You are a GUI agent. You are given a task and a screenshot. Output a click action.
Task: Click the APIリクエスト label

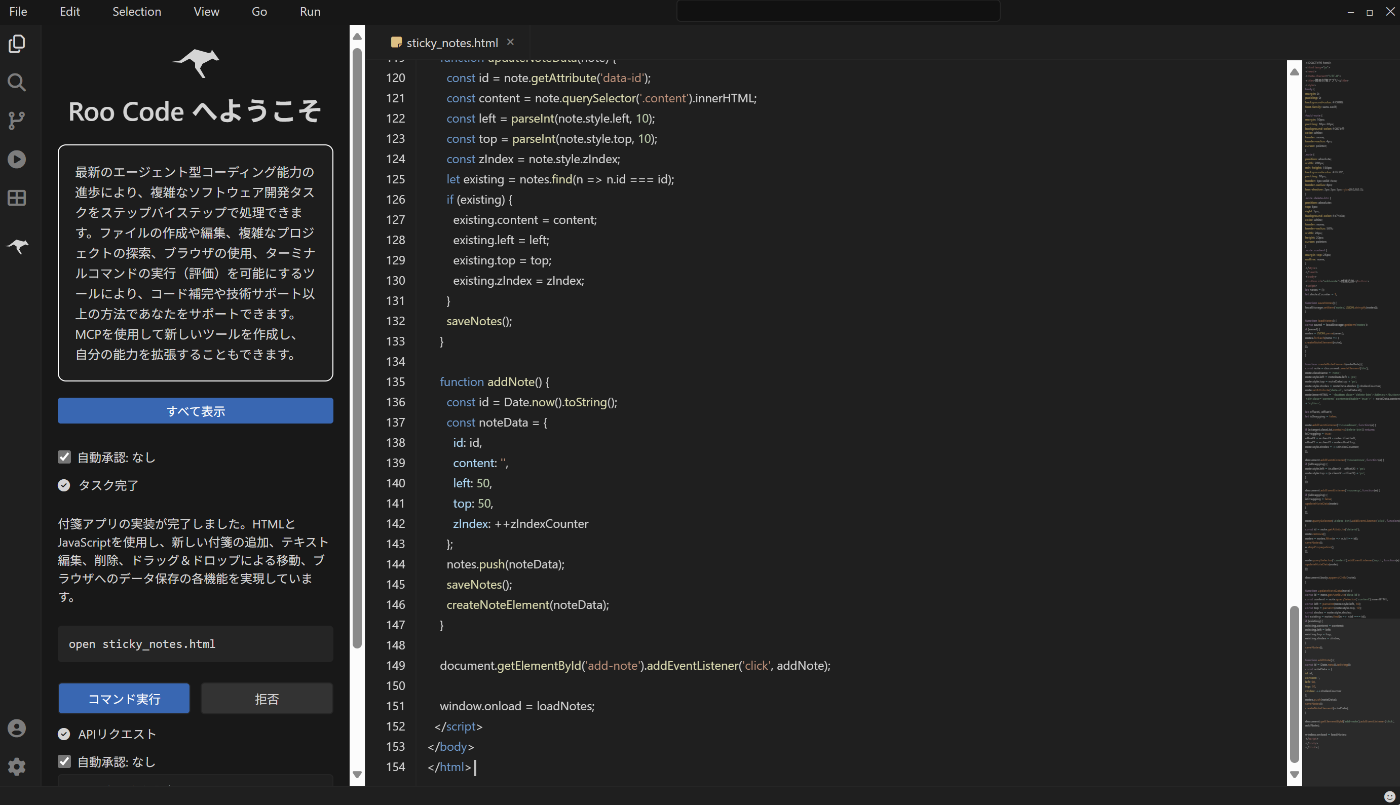pyautogui.click(x=117, y=734)
